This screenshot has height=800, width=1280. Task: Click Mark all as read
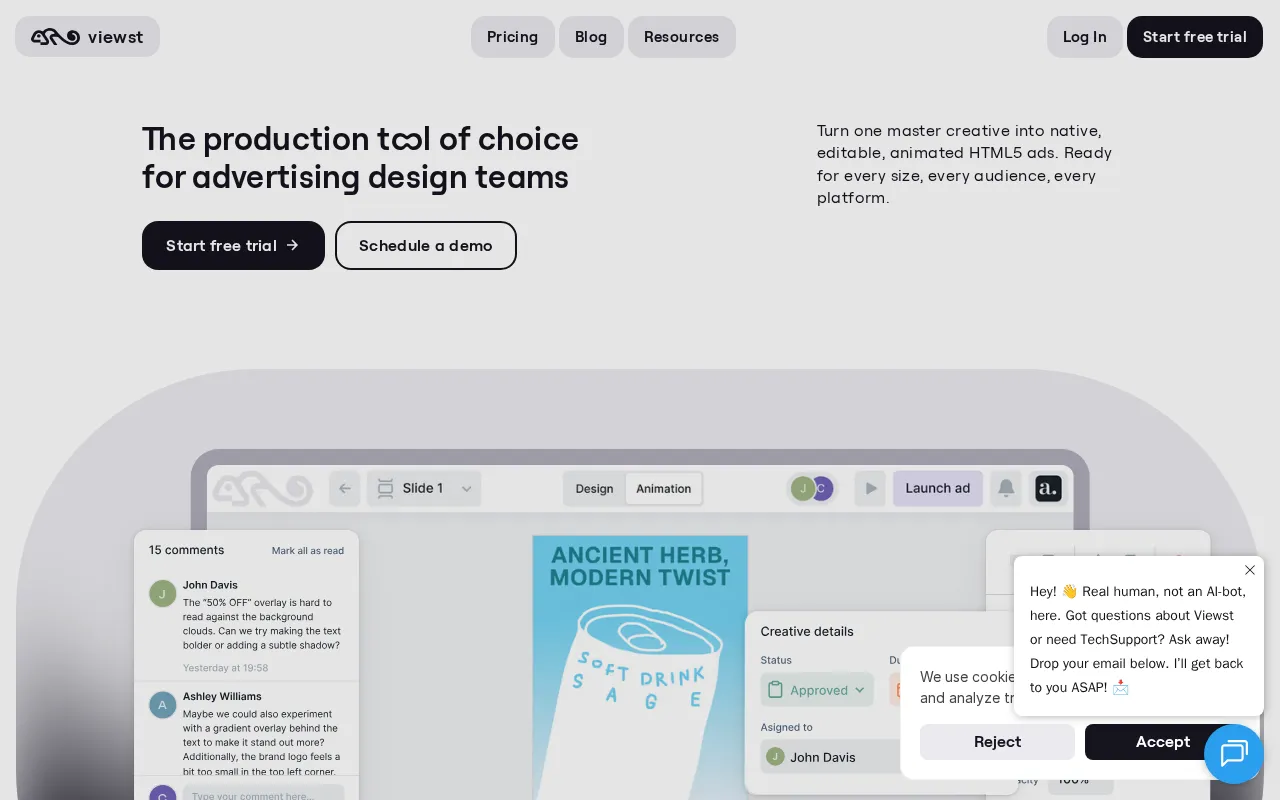coord(308,551)
